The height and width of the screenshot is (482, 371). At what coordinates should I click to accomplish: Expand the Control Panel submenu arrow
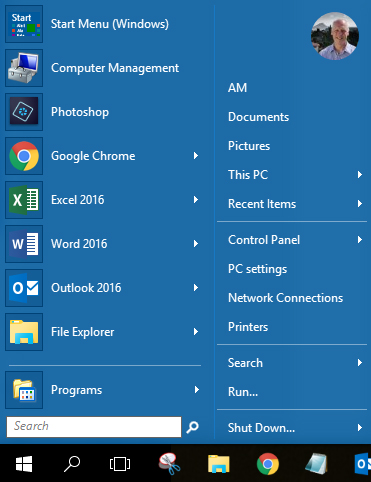(x=360, y=239)
